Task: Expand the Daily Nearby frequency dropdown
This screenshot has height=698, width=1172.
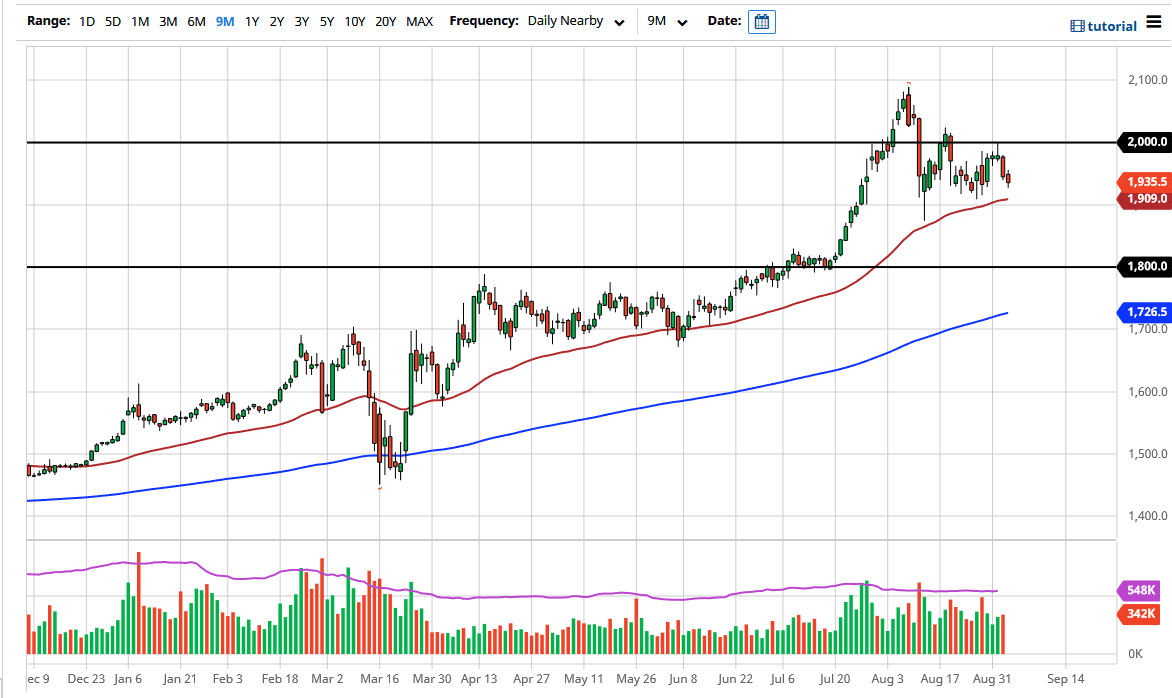Action: pyautogui.click(x=576, y=22)
